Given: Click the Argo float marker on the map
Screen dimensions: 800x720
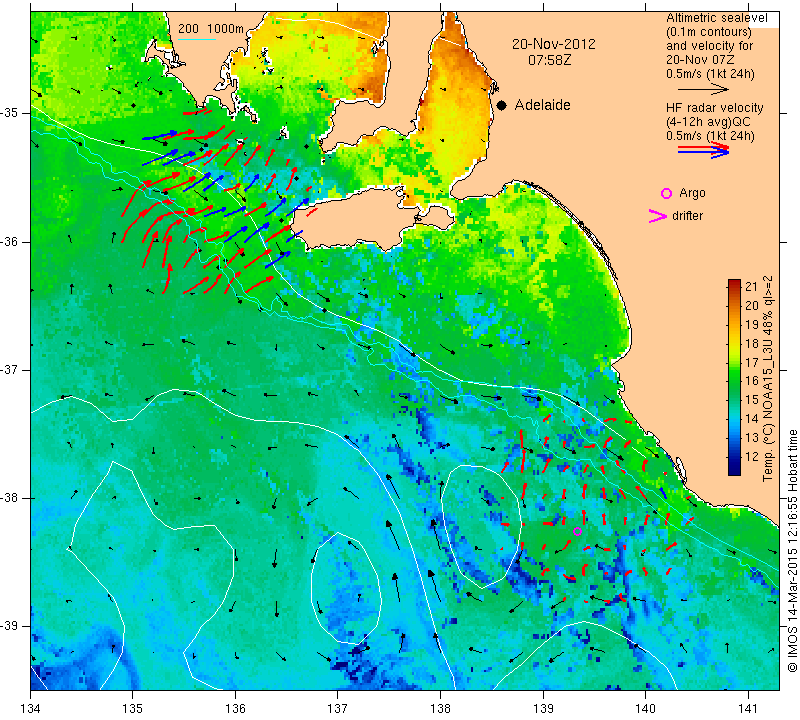Looking at the screenshot, I should click(577, 531).
